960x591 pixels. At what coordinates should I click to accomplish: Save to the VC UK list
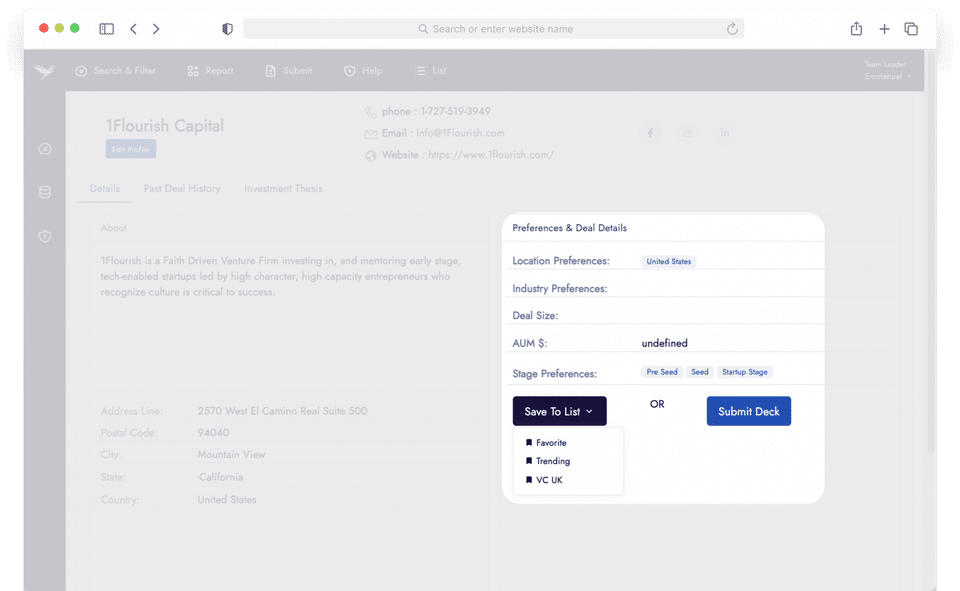point(544,480)
